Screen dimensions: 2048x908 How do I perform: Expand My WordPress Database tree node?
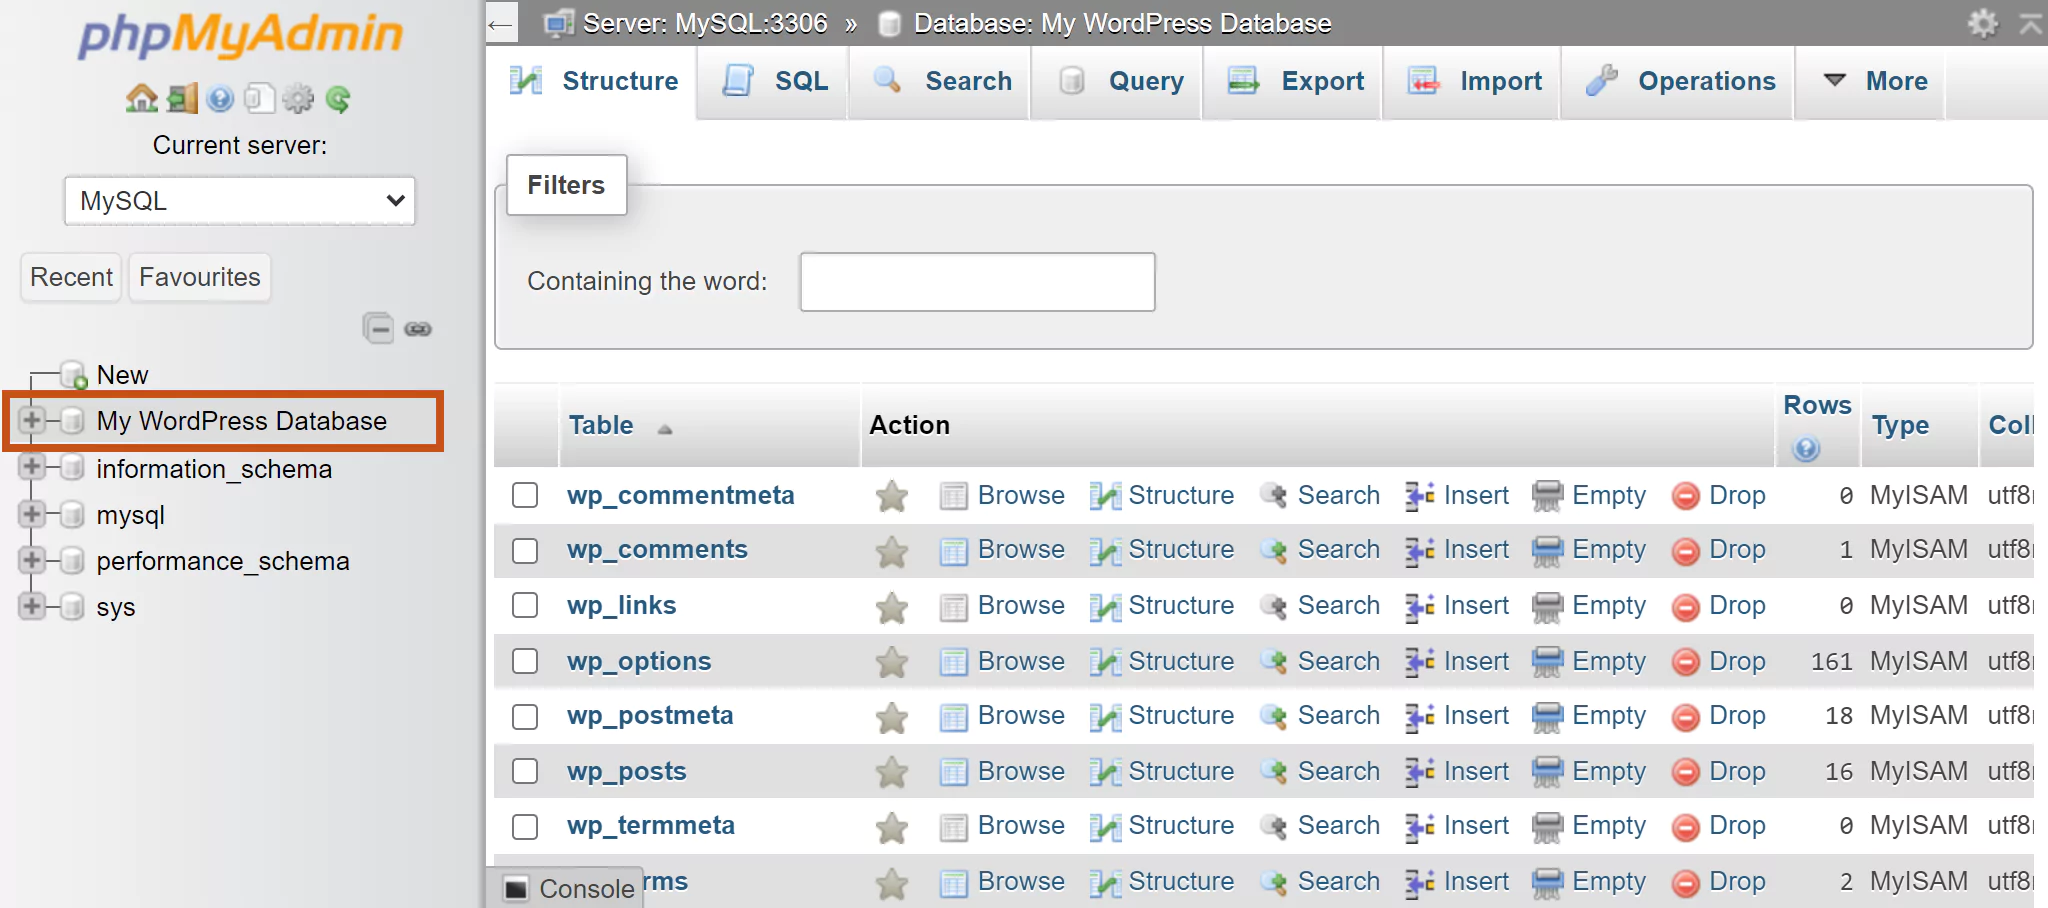32,420
